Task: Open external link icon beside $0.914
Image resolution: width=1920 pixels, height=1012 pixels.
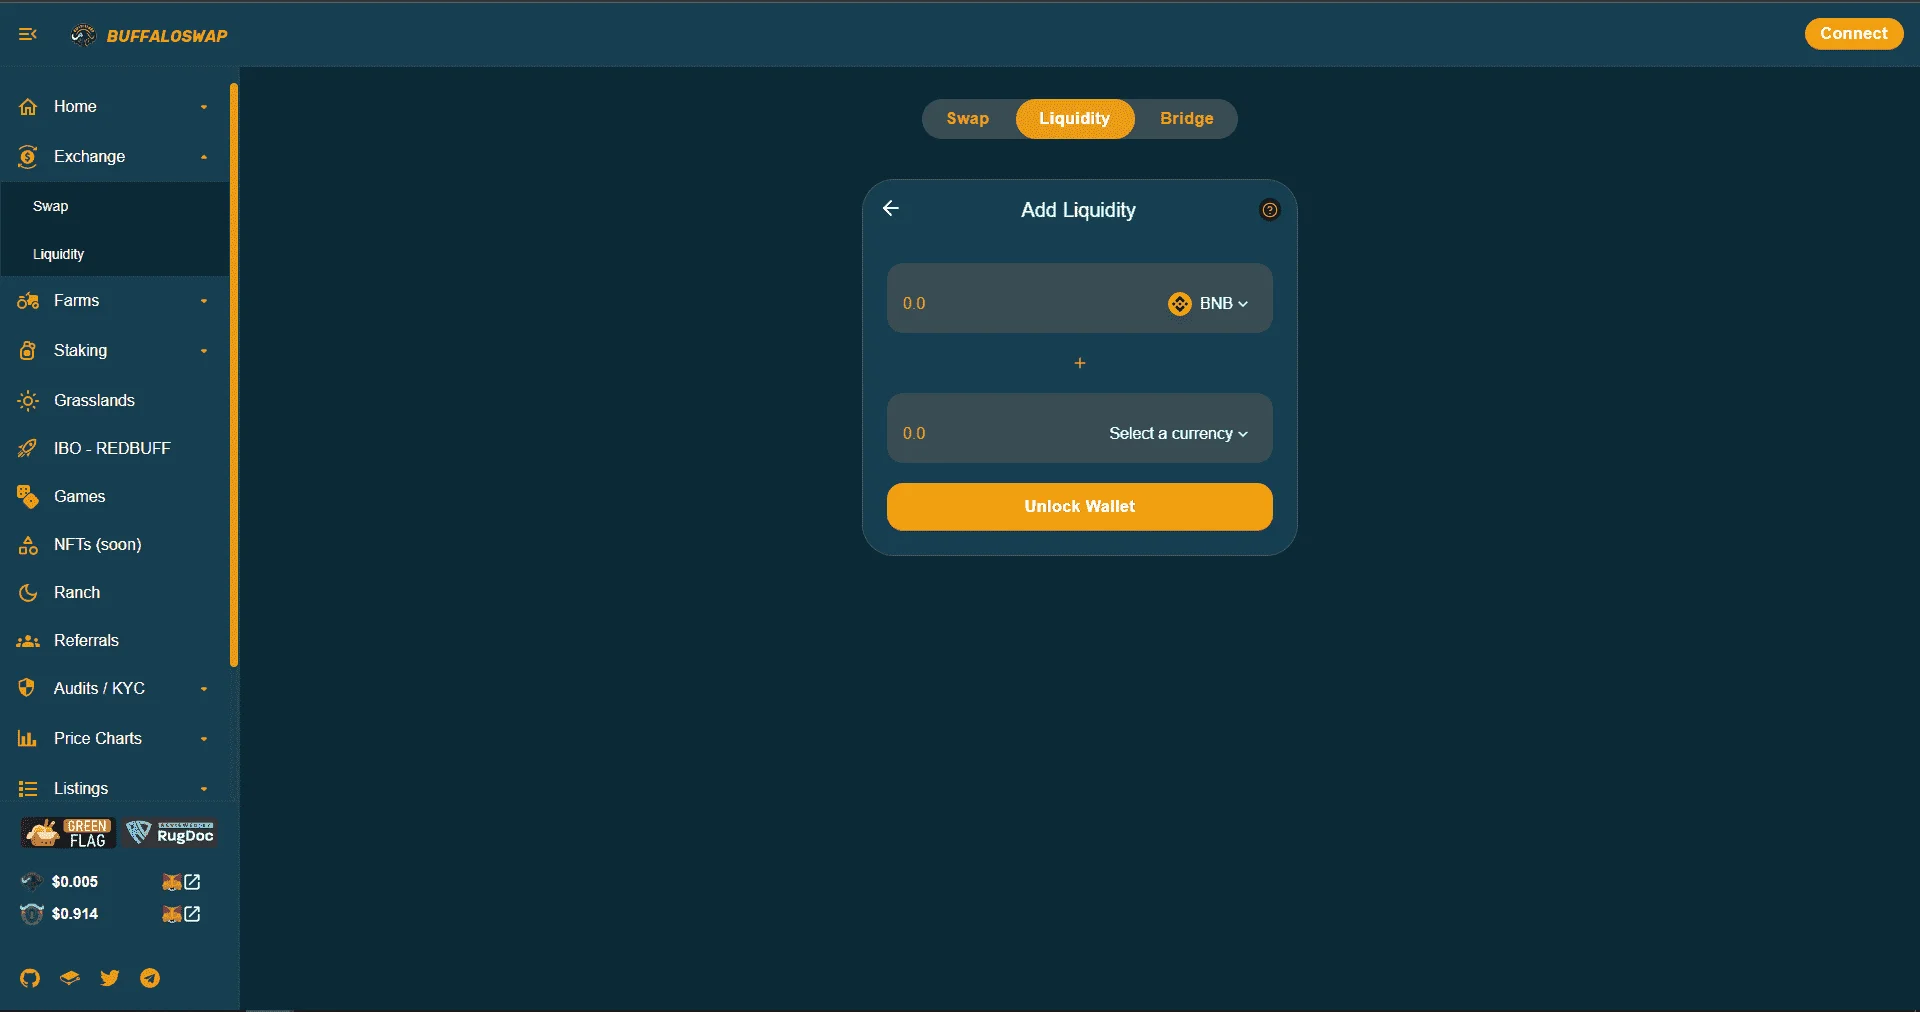Action: click(x=193, y=914)
